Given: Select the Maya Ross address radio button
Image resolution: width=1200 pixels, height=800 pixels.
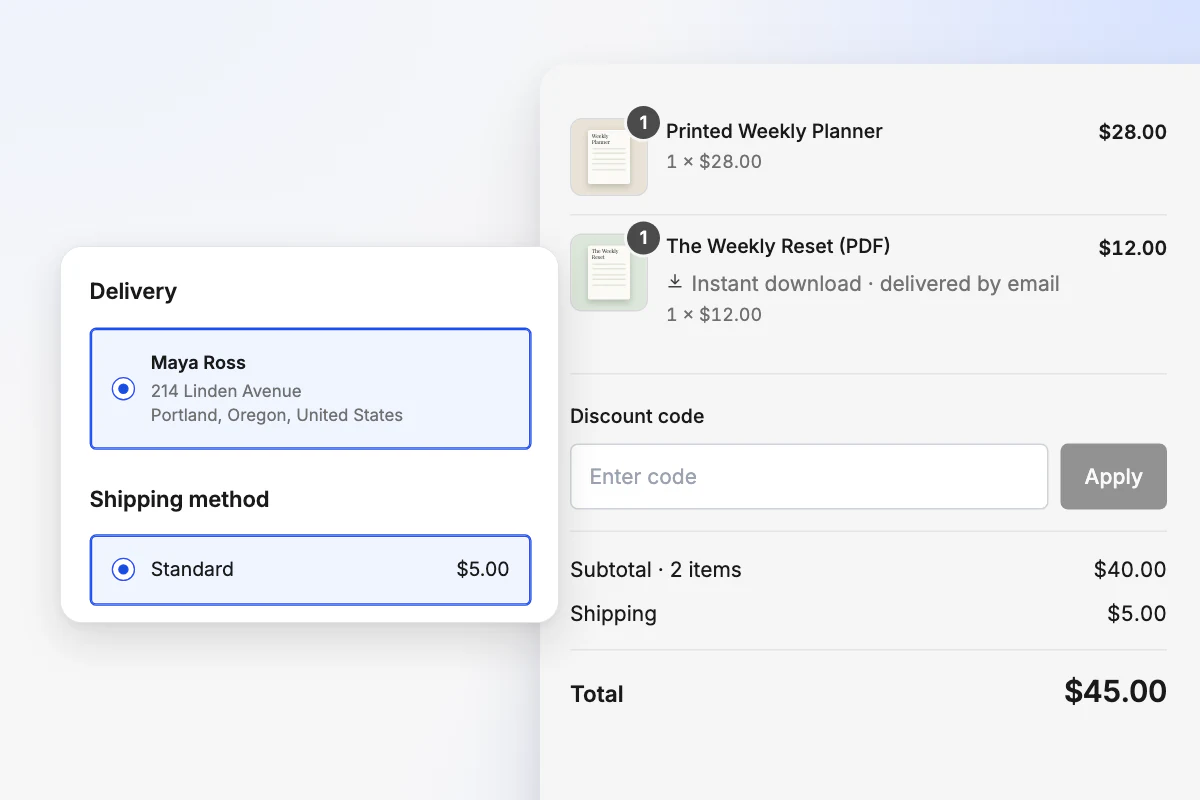Looking at the screenshot, I should [x=123, y=389].
